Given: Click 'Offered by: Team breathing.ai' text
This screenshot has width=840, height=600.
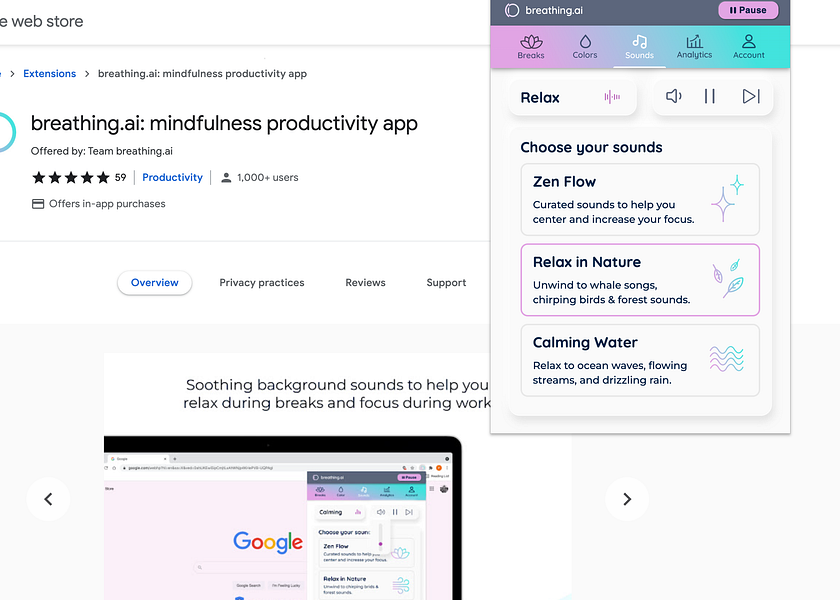Looking at the screenshot, I should pyautogui.click(x=102, y=151).
